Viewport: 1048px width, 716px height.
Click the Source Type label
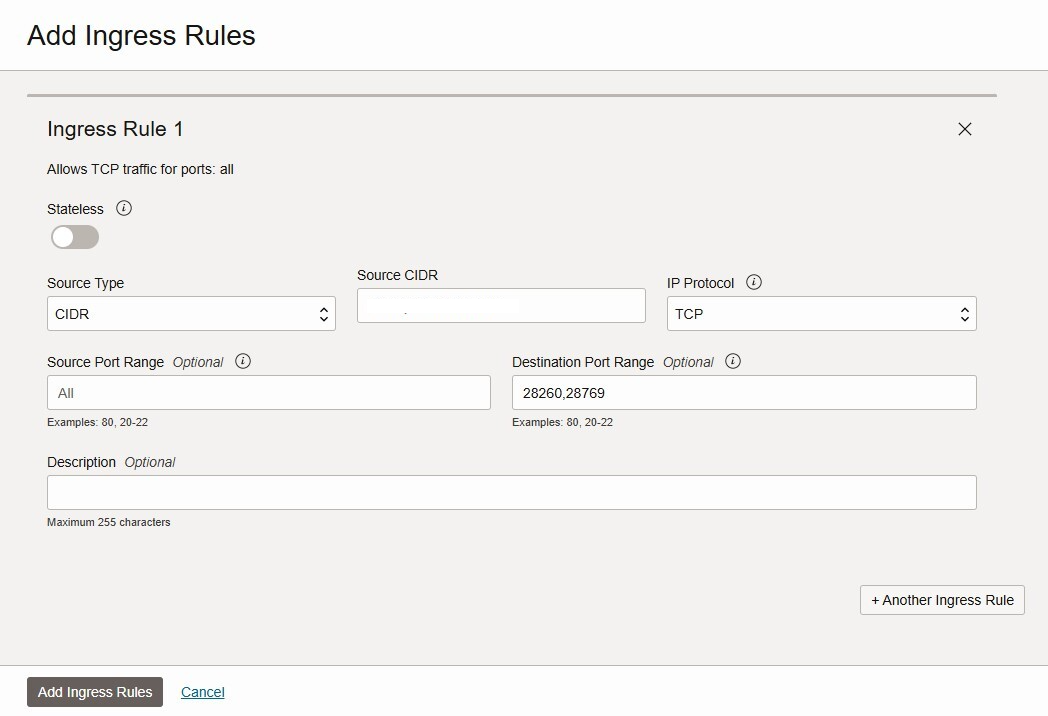click(x=86, y=283)
